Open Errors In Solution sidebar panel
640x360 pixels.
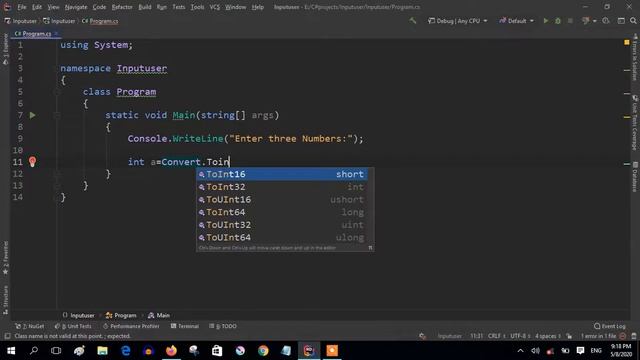pos(635,58)
